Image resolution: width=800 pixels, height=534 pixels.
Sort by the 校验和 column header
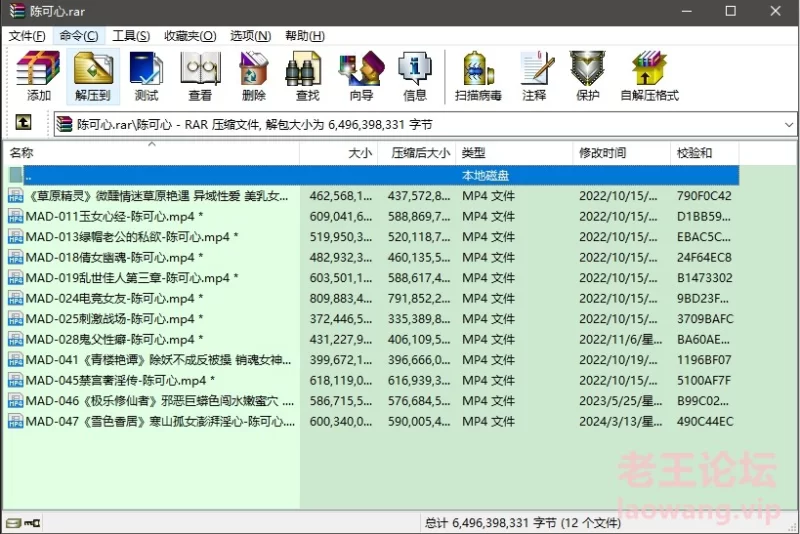705,152
